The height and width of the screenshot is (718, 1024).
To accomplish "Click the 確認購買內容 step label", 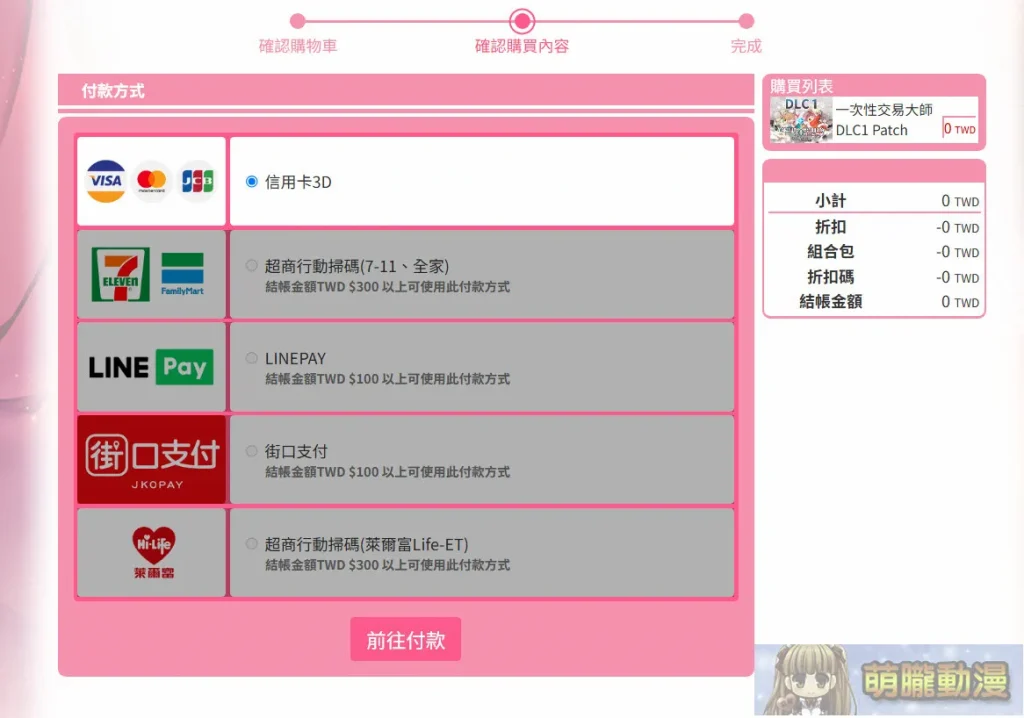I will point(522,46).
